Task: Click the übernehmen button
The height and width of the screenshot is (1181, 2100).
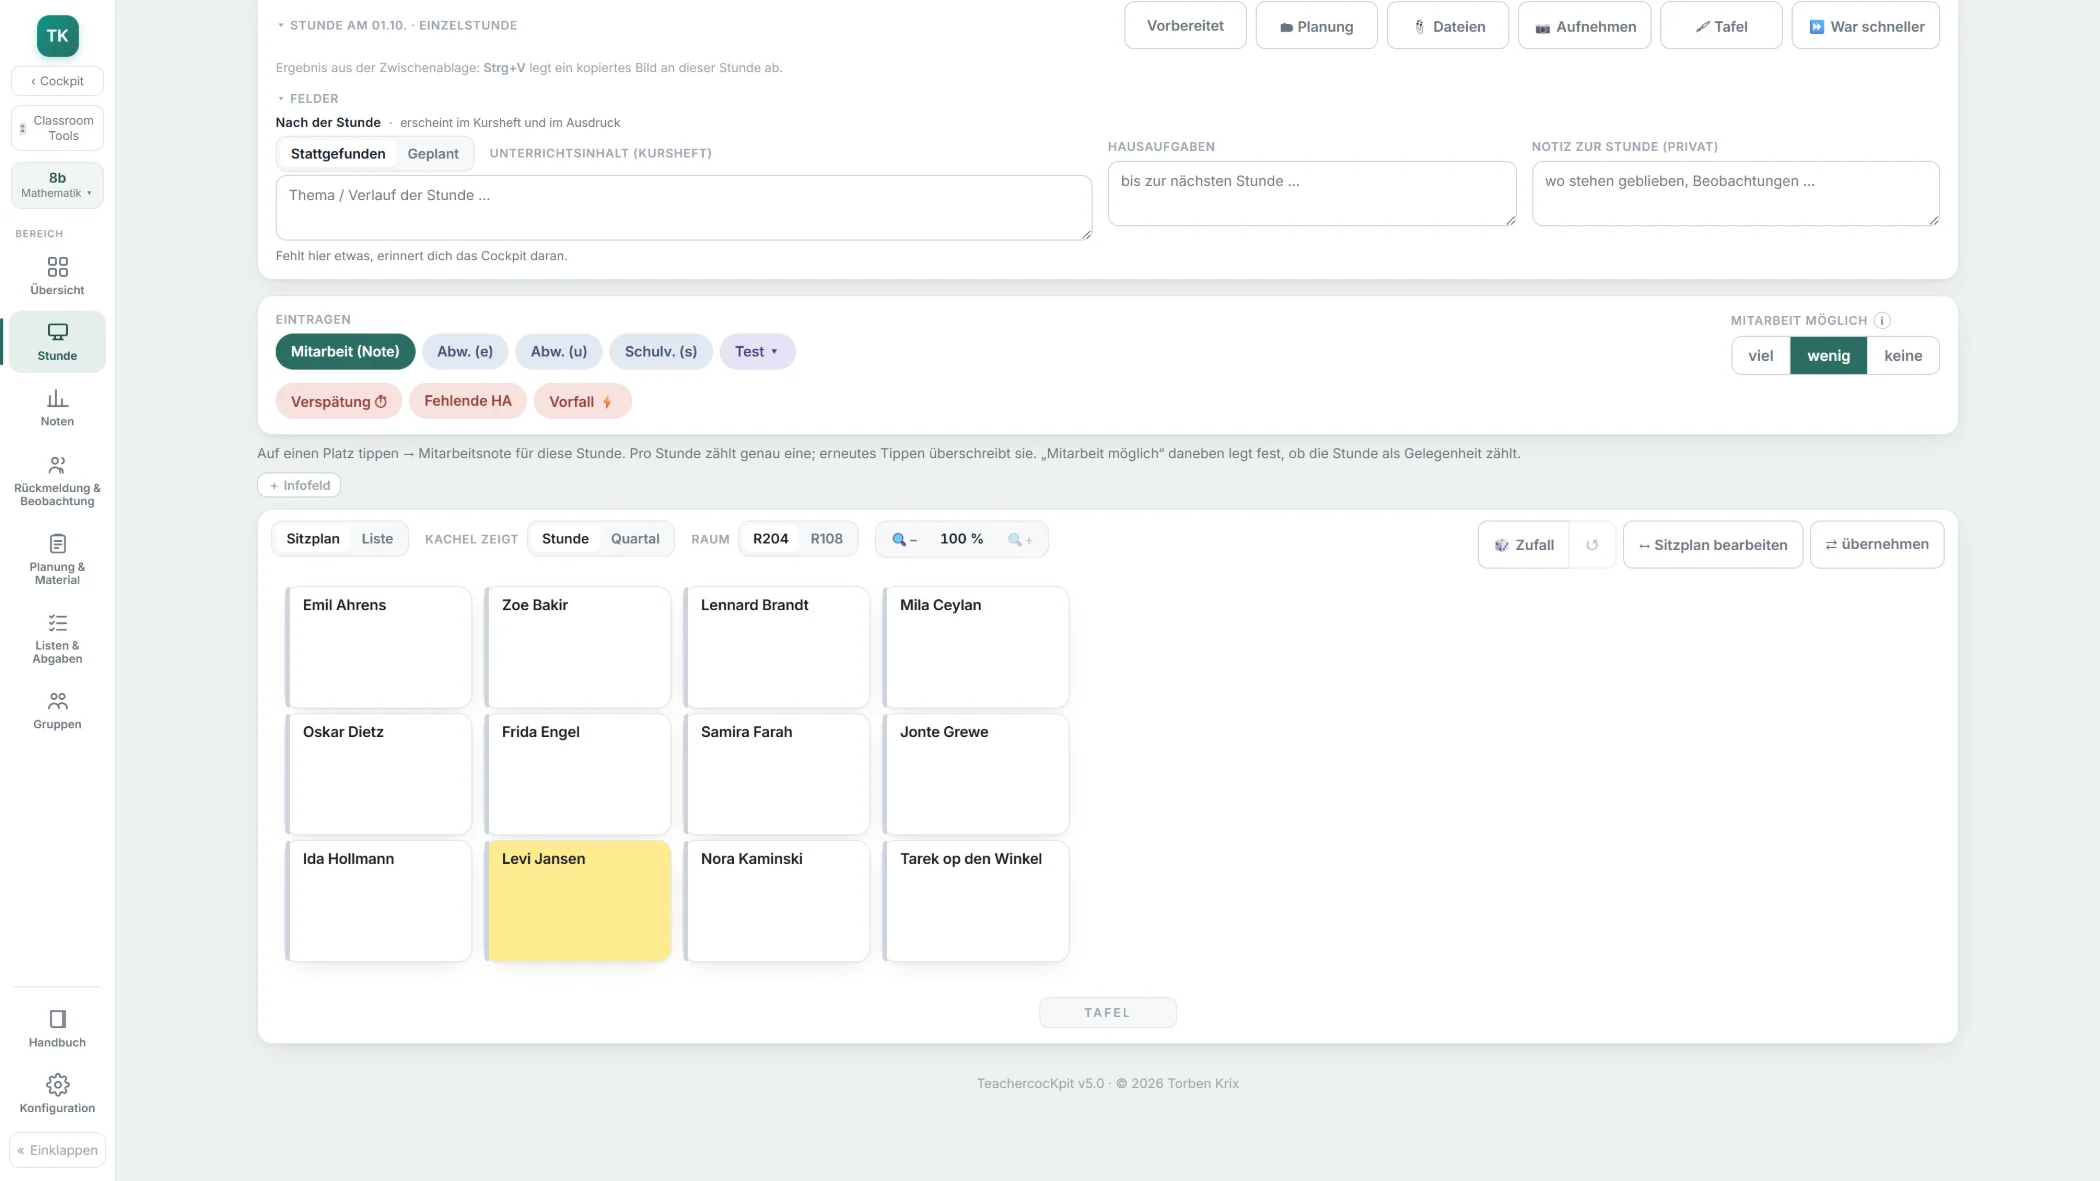Action: click(x=1876, y=545)
